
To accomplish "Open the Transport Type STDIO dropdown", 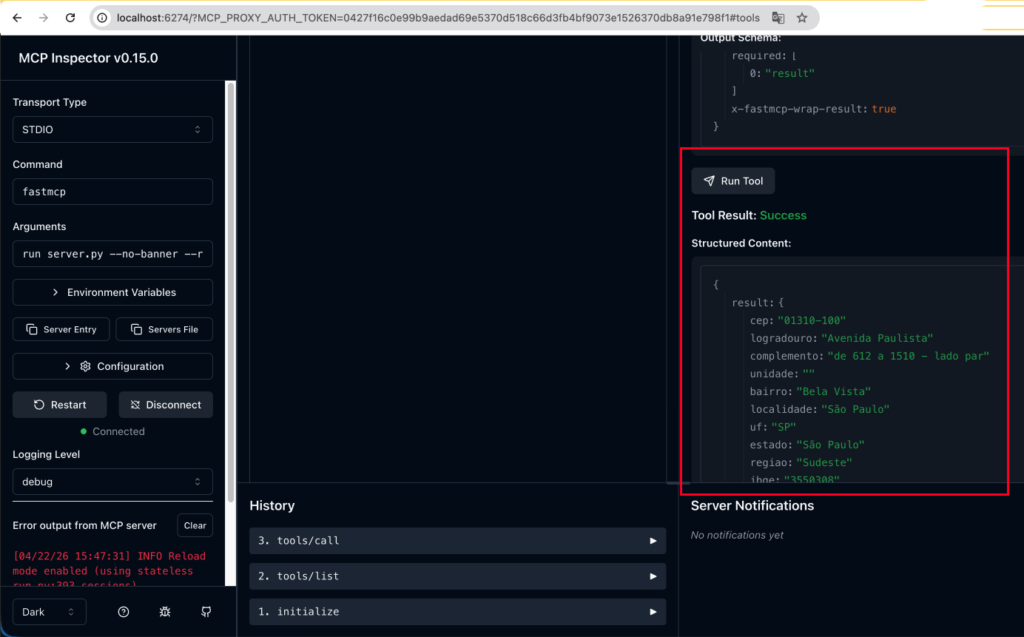I will [x=112, y=130].
